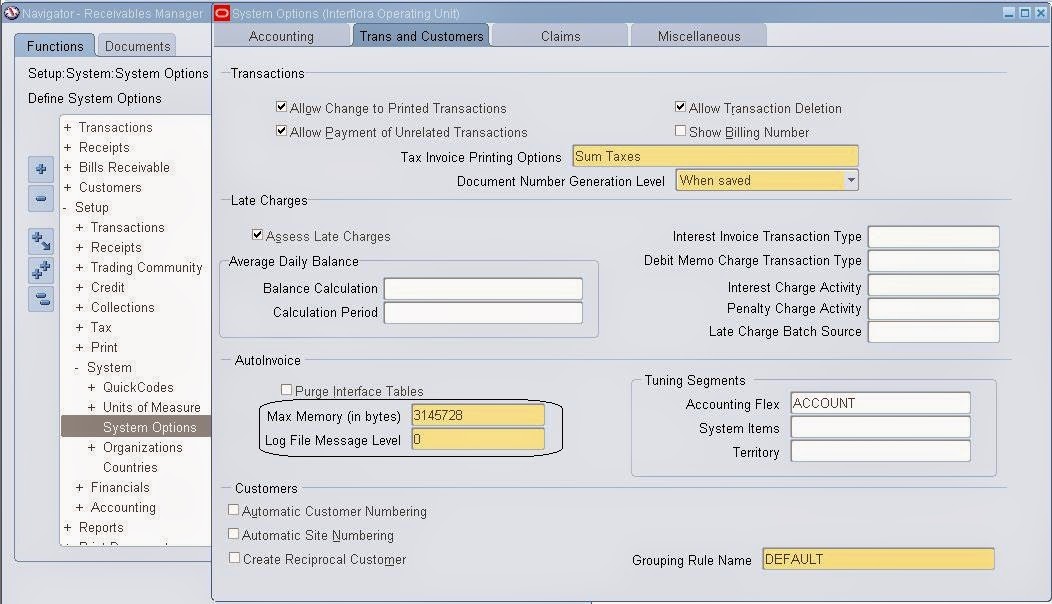This screenshot has height=604, width=1052.
Task: Toggle Allow Change to Printed Transactions
Action: tap(282, 107)
